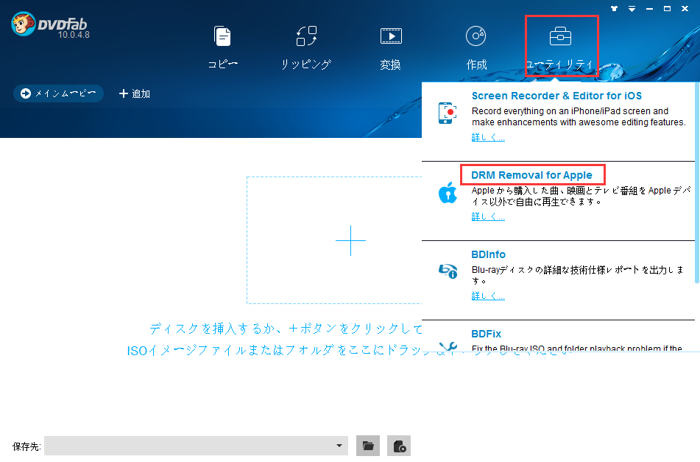Image resolution: width=700 pixels, height=462 pixels.
Task: Click the shirt skin icon in title bar
Action: coord(614,8)
